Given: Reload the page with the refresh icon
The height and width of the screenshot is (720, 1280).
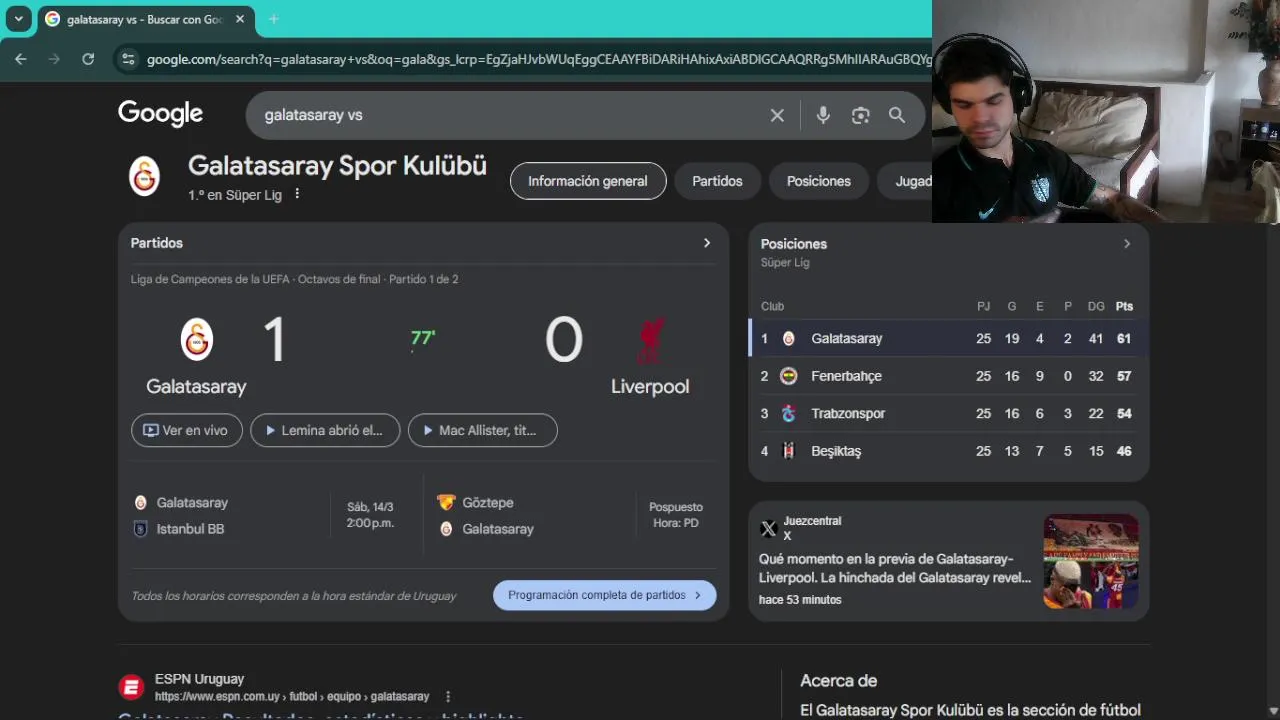Looking at the screenshot, I should pyautogui.click(x=88, y=59).
